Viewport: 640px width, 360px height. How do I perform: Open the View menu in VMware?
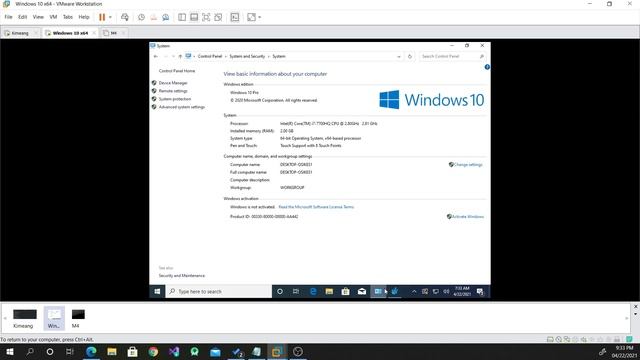(38, 17)
